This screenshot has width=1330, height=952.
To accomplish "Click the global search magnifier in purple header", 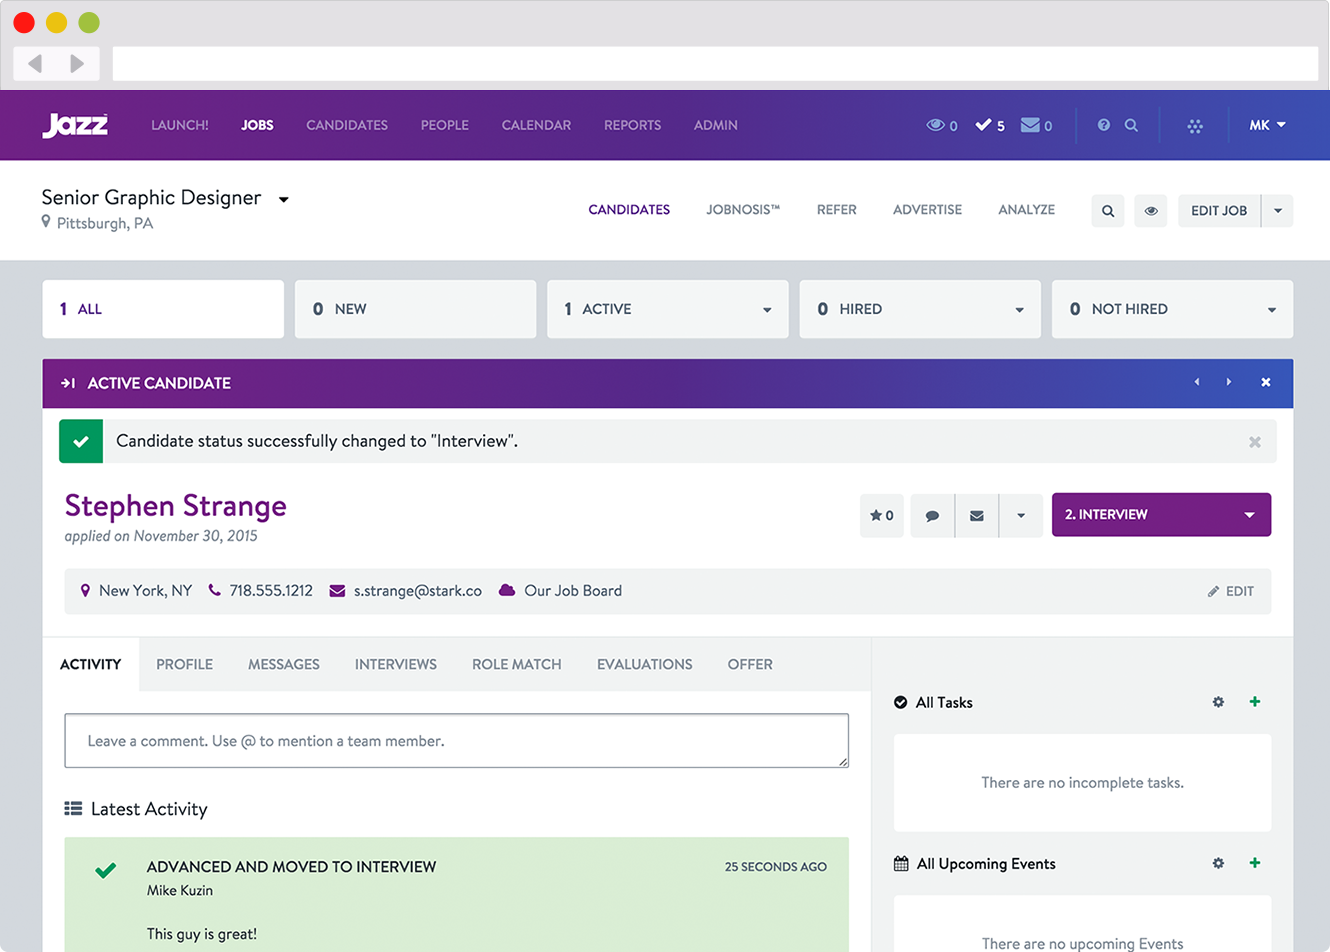I will (x=1131, y=125).
